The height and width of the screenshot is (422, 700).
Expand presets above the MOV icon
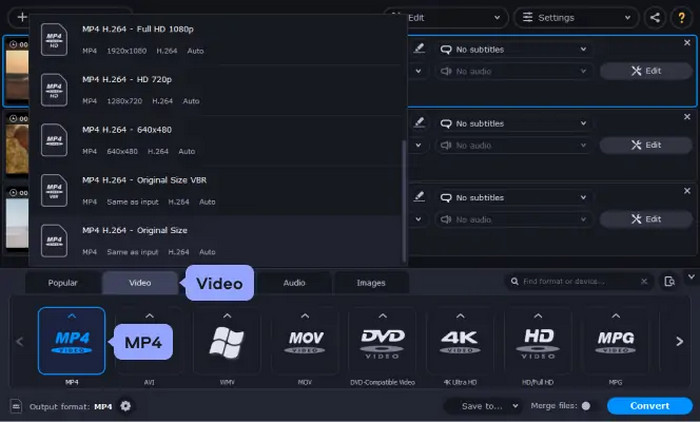pos(305,316)
